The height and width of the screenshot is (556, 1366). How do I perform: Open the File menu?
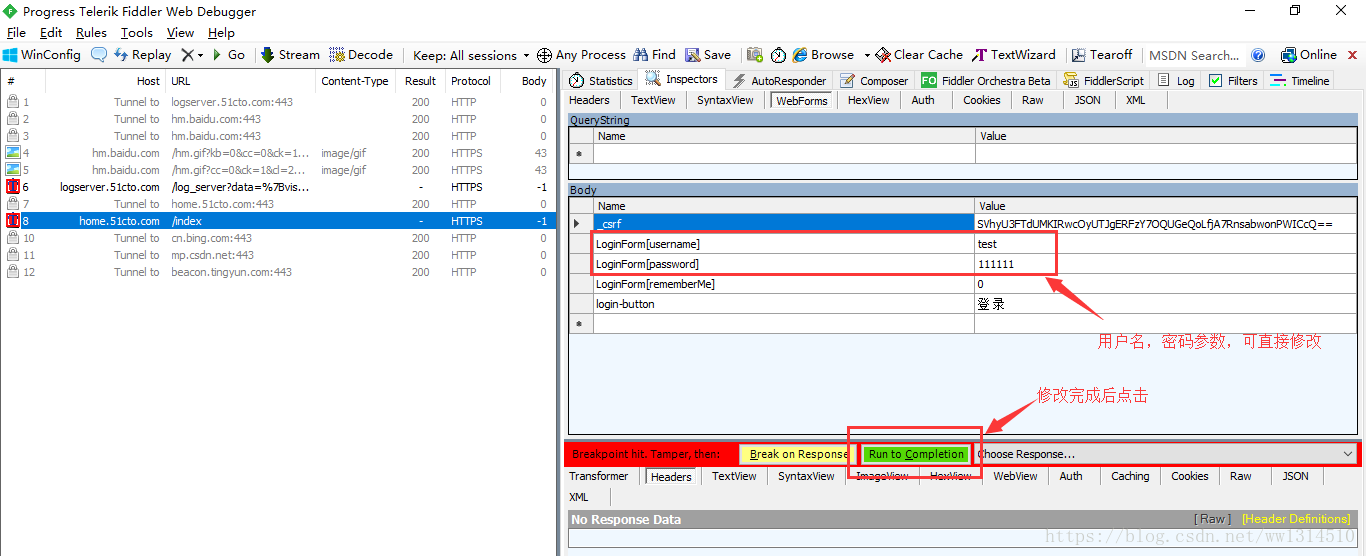tap(17, 33)
